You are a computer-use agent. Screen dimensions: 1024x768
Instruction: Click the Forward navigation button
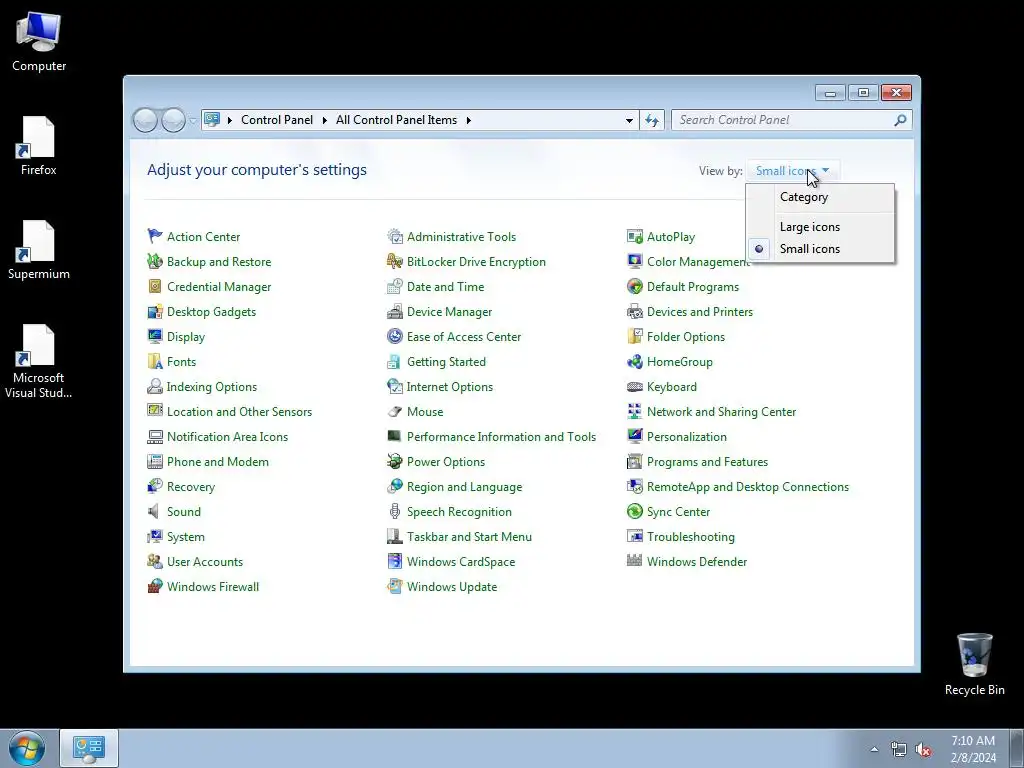[x=174, y=120]
